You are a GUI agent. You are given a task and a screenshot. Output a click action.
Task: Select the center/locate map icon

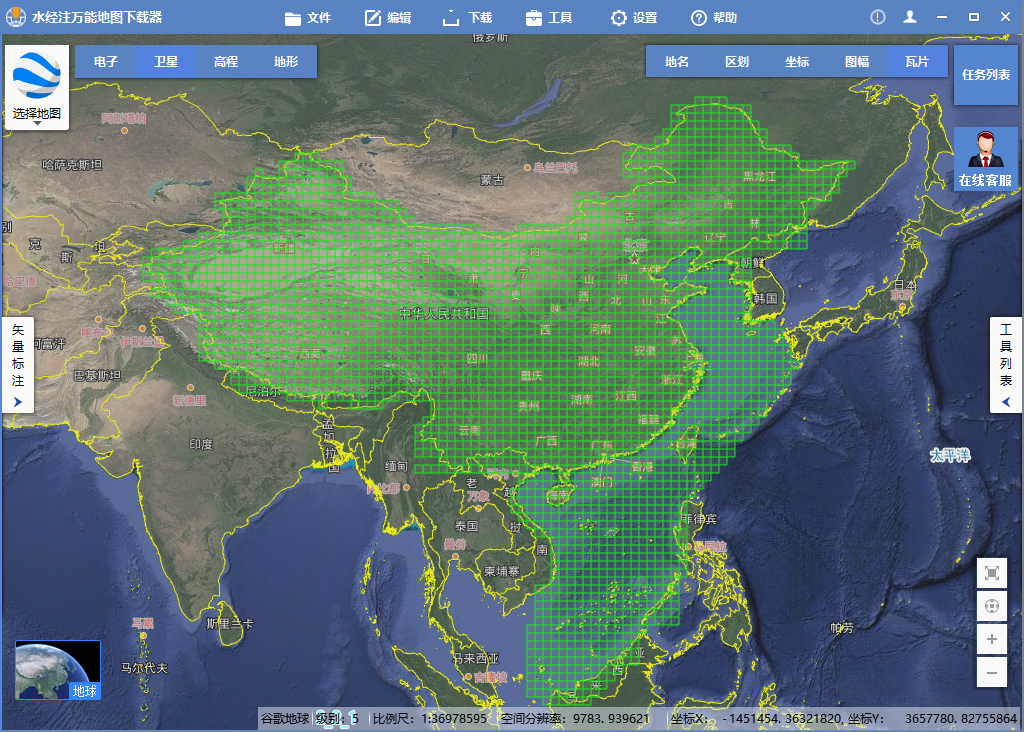point(991,607)
